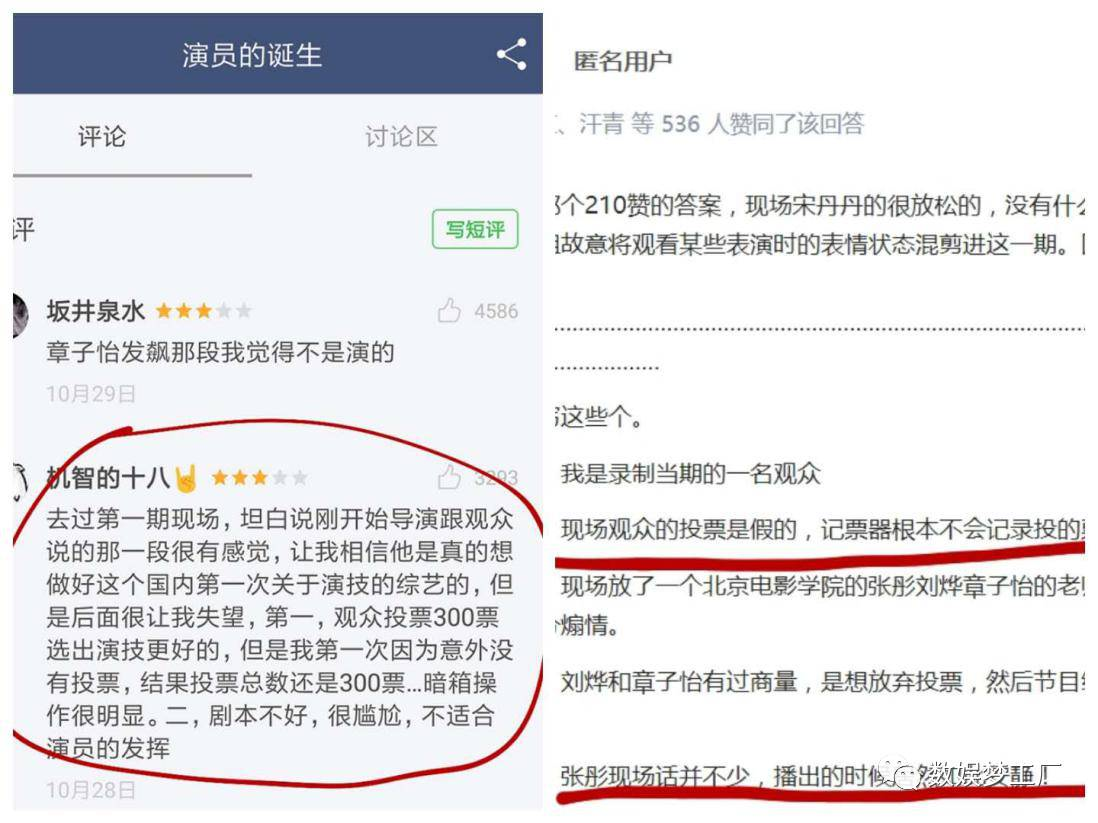Open 机智的十八's profile avatar
This screenshot has height=823, width=1098.
tap(20, 482)
